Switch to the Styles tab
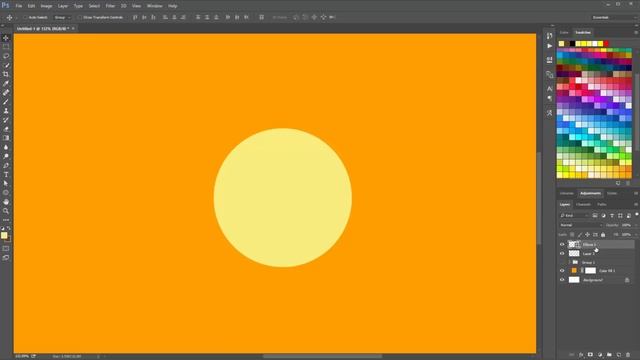Screen dimensions: 640x360 pyautogui.click(x=612, y=193)
